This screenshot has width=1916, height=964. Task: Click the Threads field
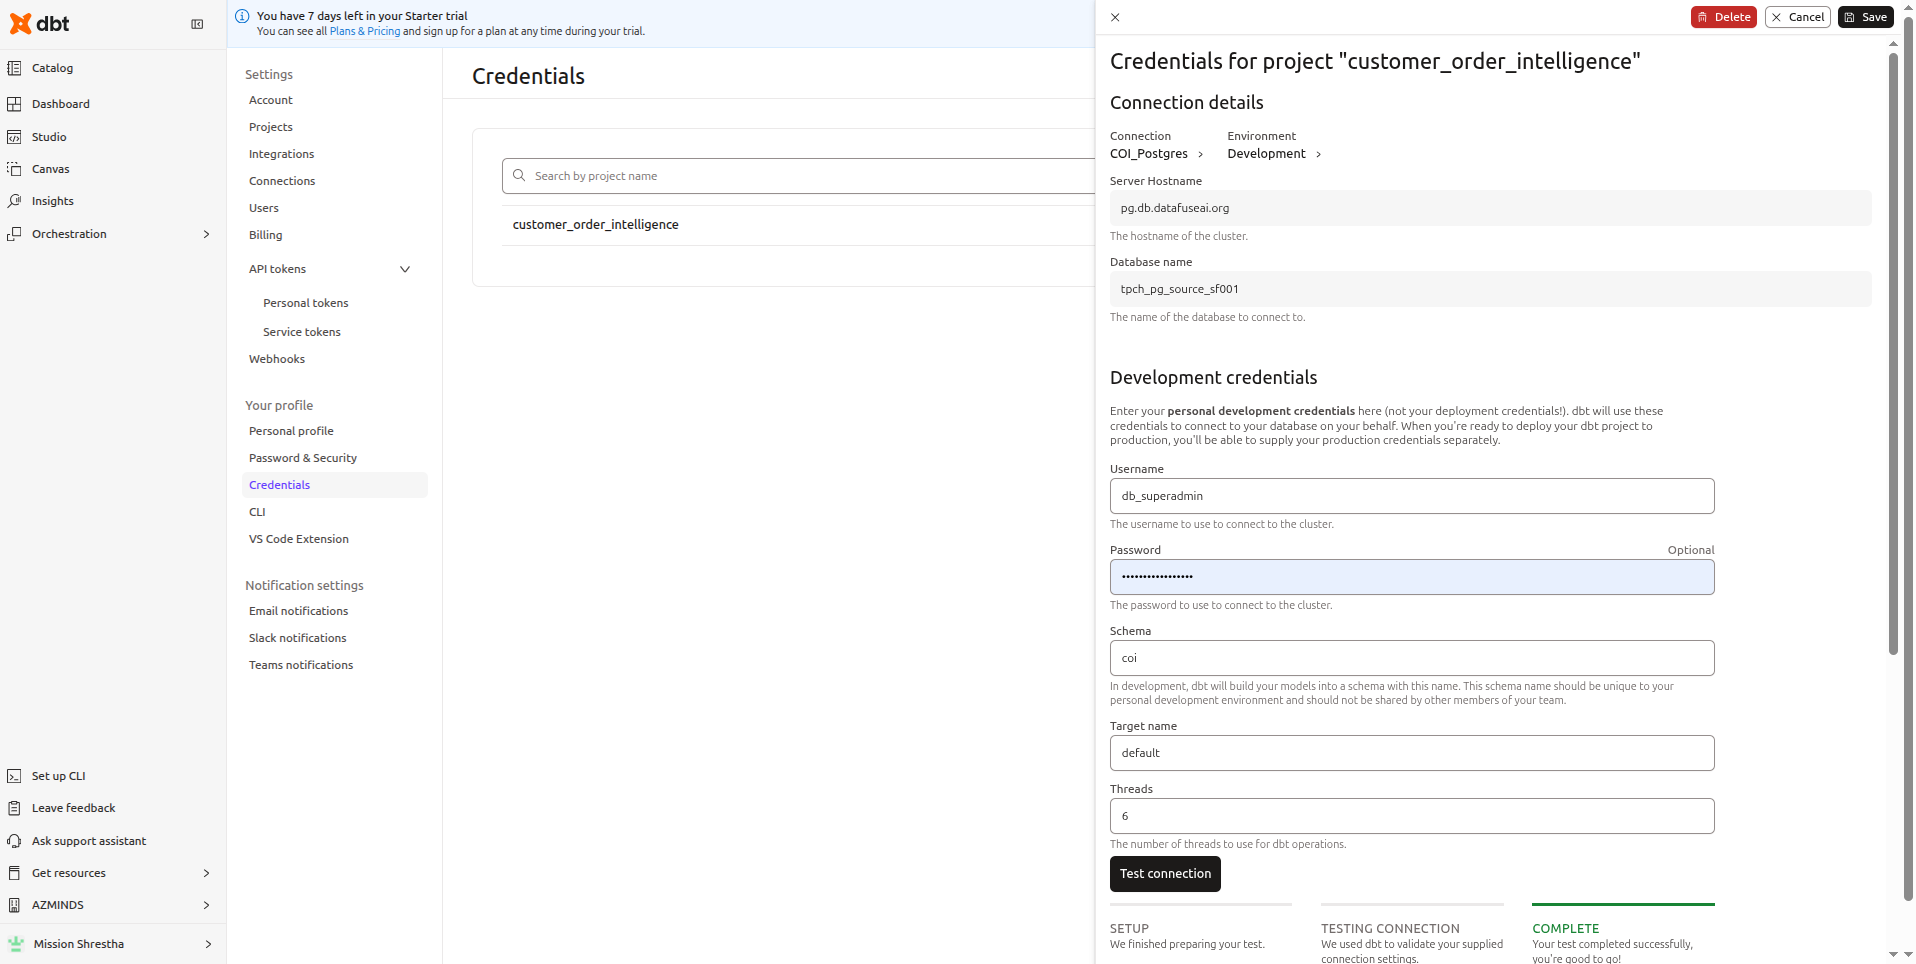1412,816
